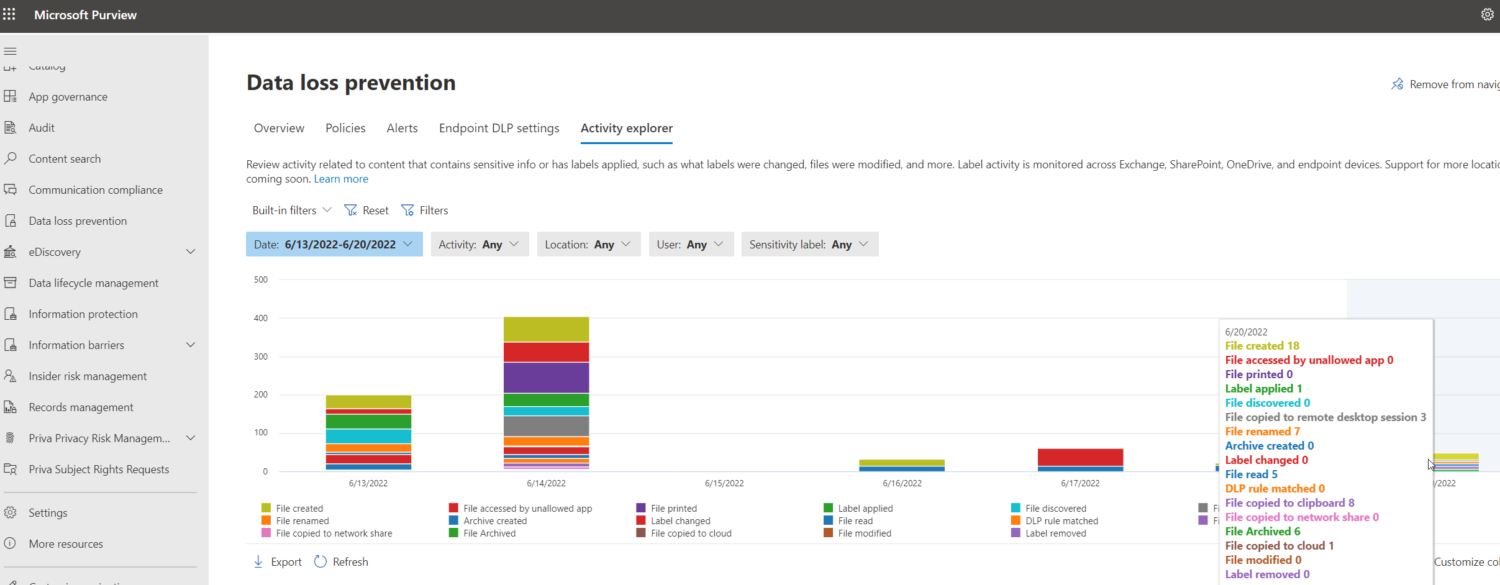The width and height of the screenshot is (1500, 585).
Task: Open the Sensitivity label dropdown
Action: click(809, 243)
